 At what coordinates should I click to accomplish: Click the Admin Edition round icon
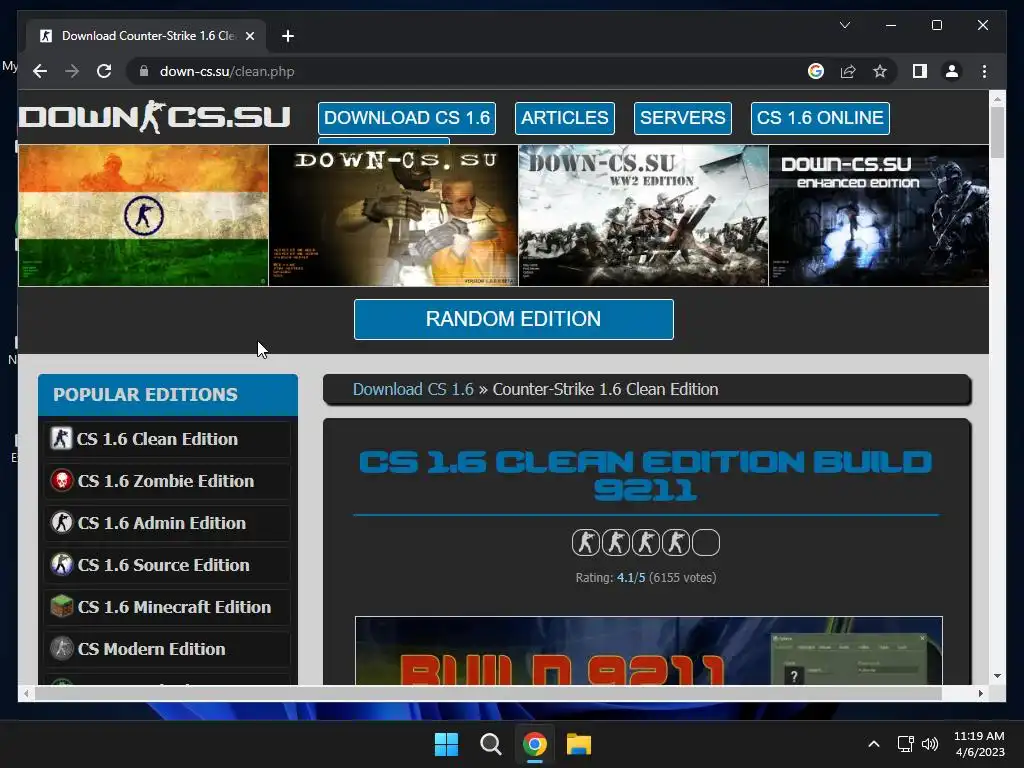point(61,522)
